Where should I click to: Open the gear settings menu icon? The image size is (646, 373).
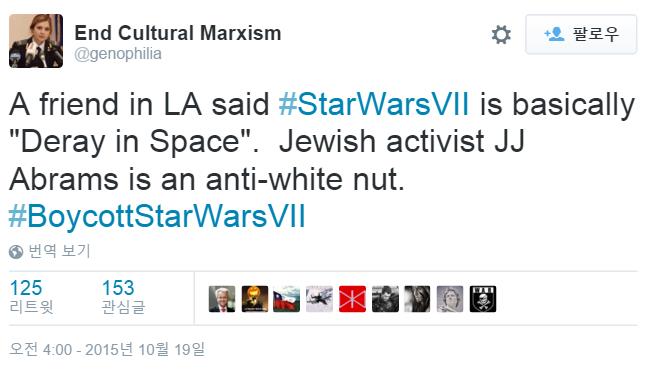(x=501, y=35)
